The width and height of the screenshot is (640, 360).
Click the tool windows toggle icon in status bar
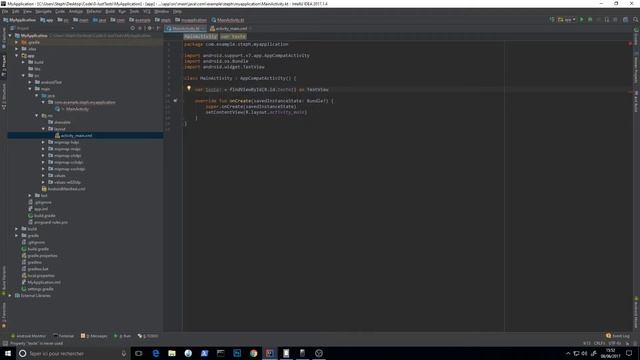[5, 343]
